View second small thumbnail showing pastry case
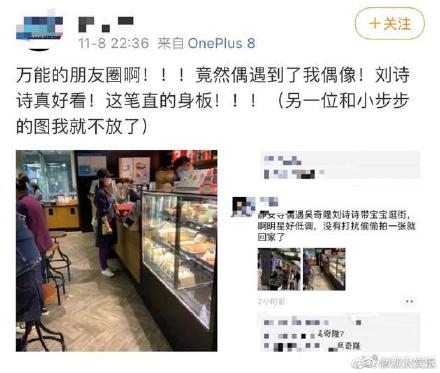Image resolution: width=440 pixels, height=373 pixels. tap(324, 269)
